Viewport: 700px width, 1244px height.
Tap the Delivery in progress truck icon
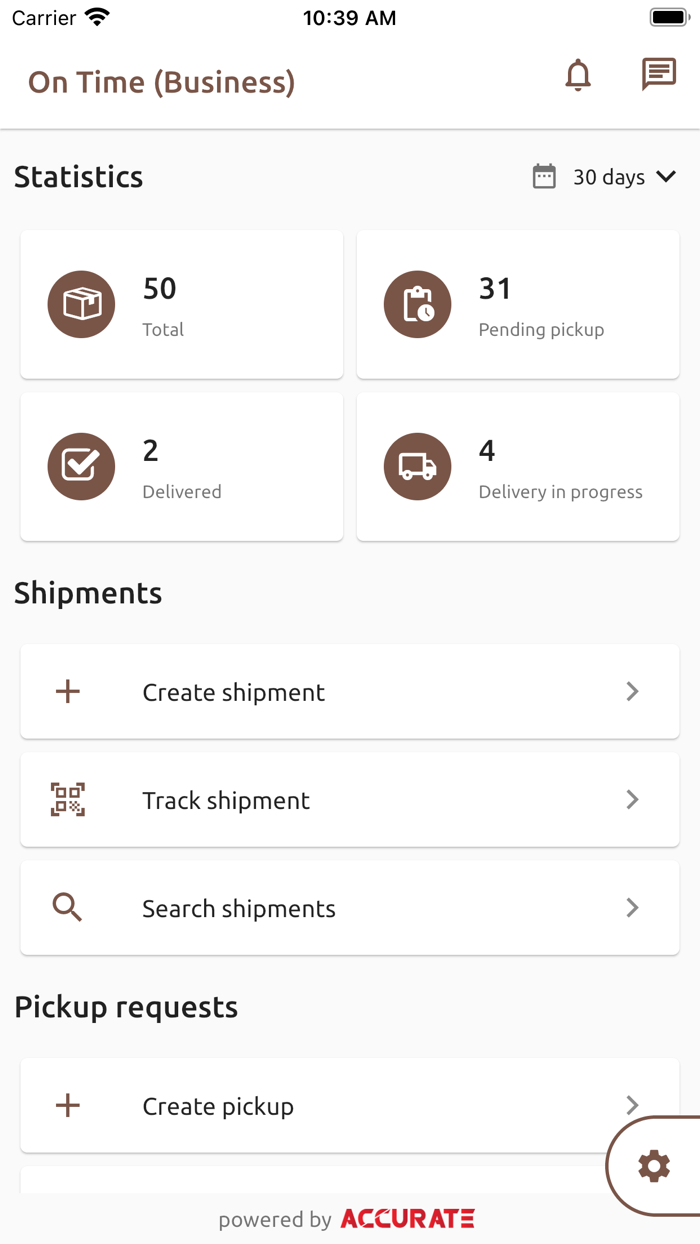[x=418, y=466]
